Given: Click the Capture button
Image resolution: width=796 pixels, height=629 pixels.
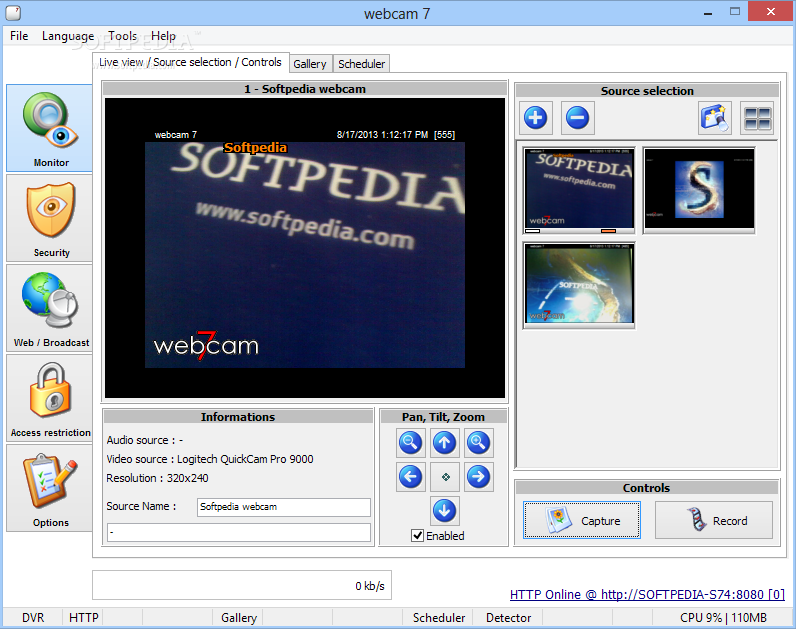Looking at the screenshot, I should pyautogui.click(x=582, y=520).
